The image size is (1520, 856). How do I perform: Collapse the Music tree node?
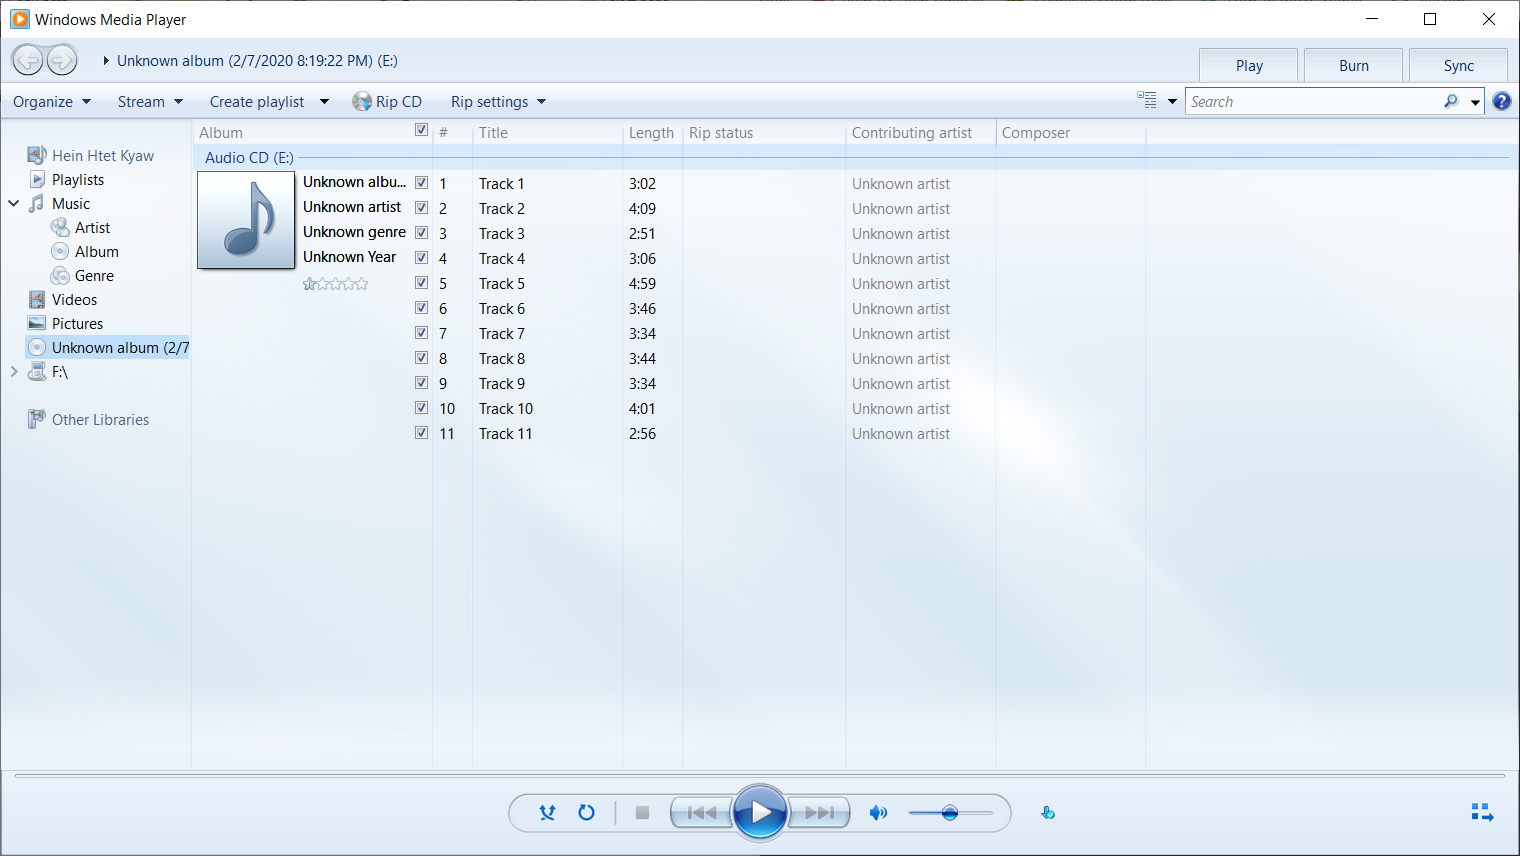tap(14, 203)
